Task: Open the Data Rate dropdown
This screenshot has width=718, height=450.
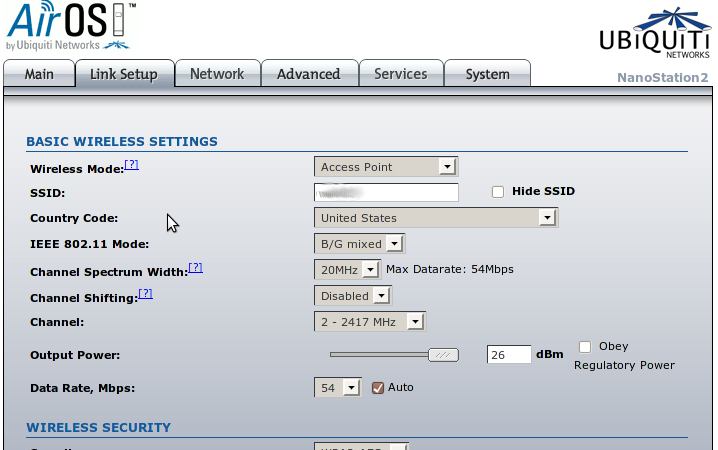Action: [338, 388]
